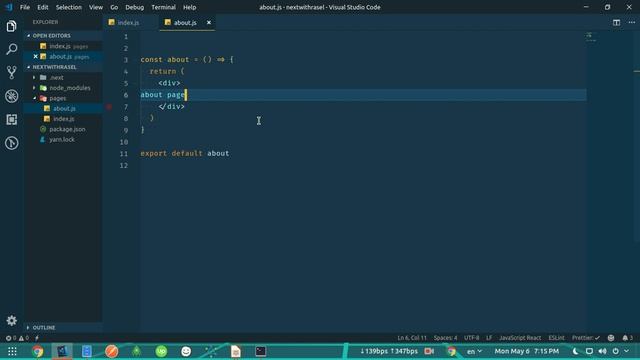640x360 pixels.
Task: Open the en keyboard language dropdown
Action: pos(474,351)
